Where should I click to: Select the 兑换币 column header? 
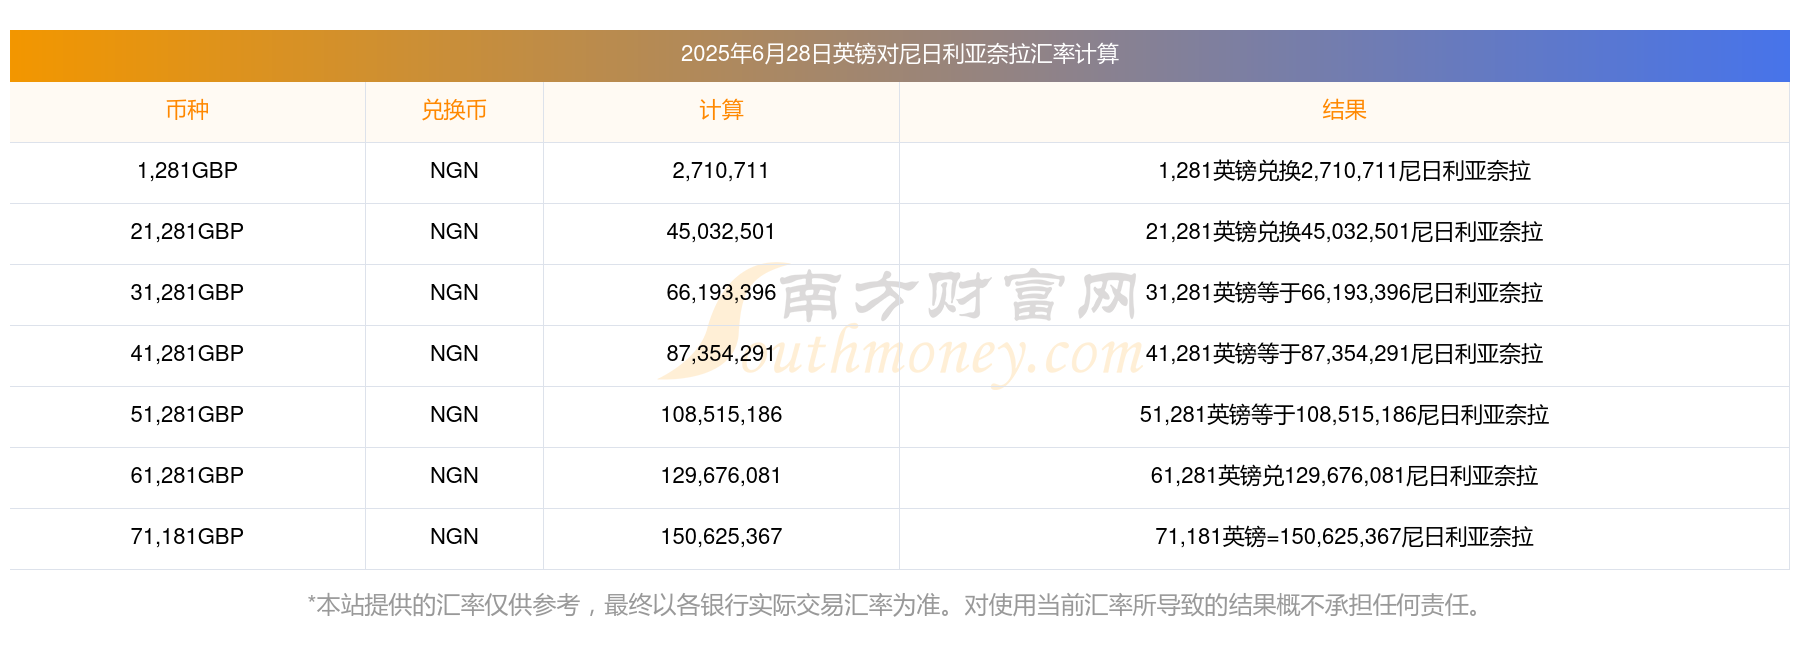tap(454, 110)
